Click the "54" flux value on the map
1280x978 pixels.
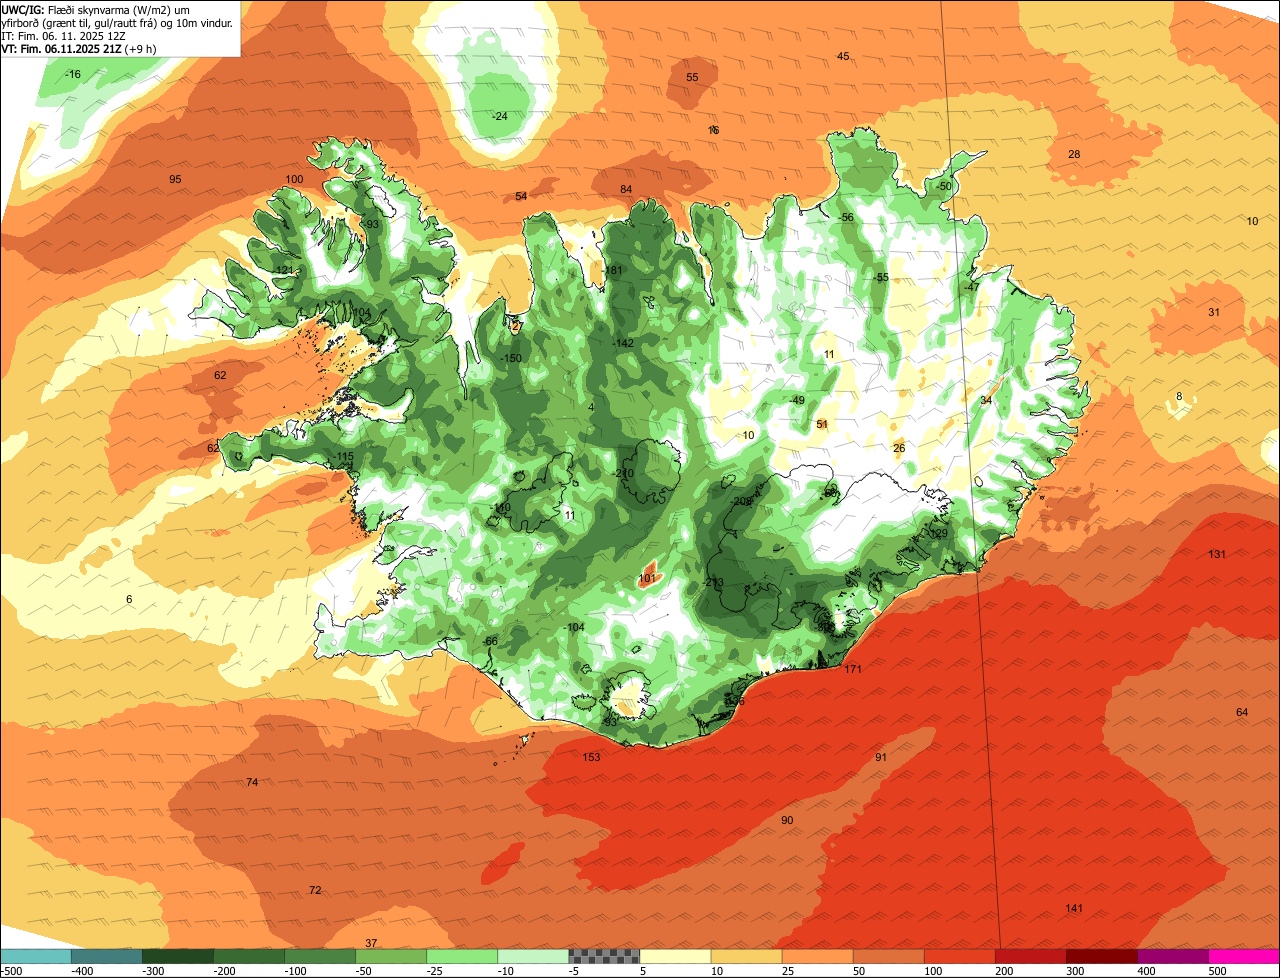click(521, 197)
